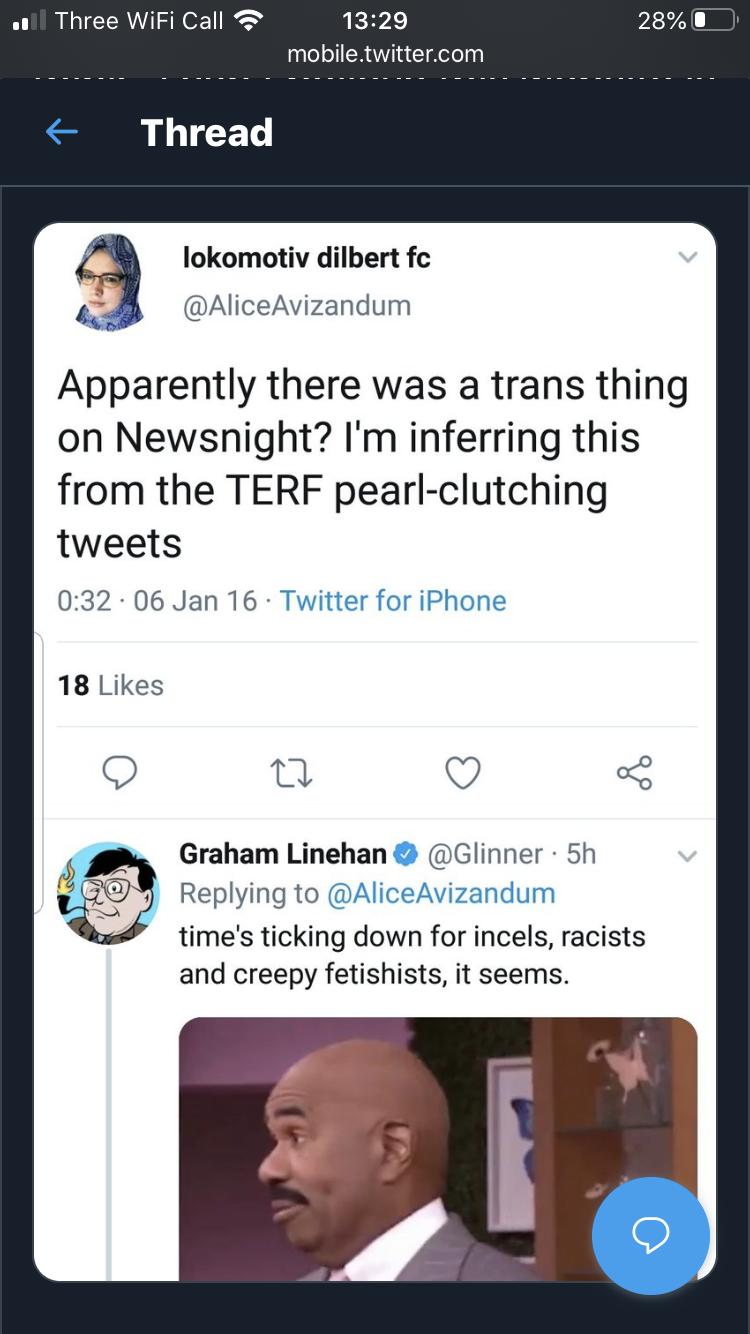This screenshot has height=1334, width=750.
Task: Like the tweet with the heart icon
Action: point(462,772)
